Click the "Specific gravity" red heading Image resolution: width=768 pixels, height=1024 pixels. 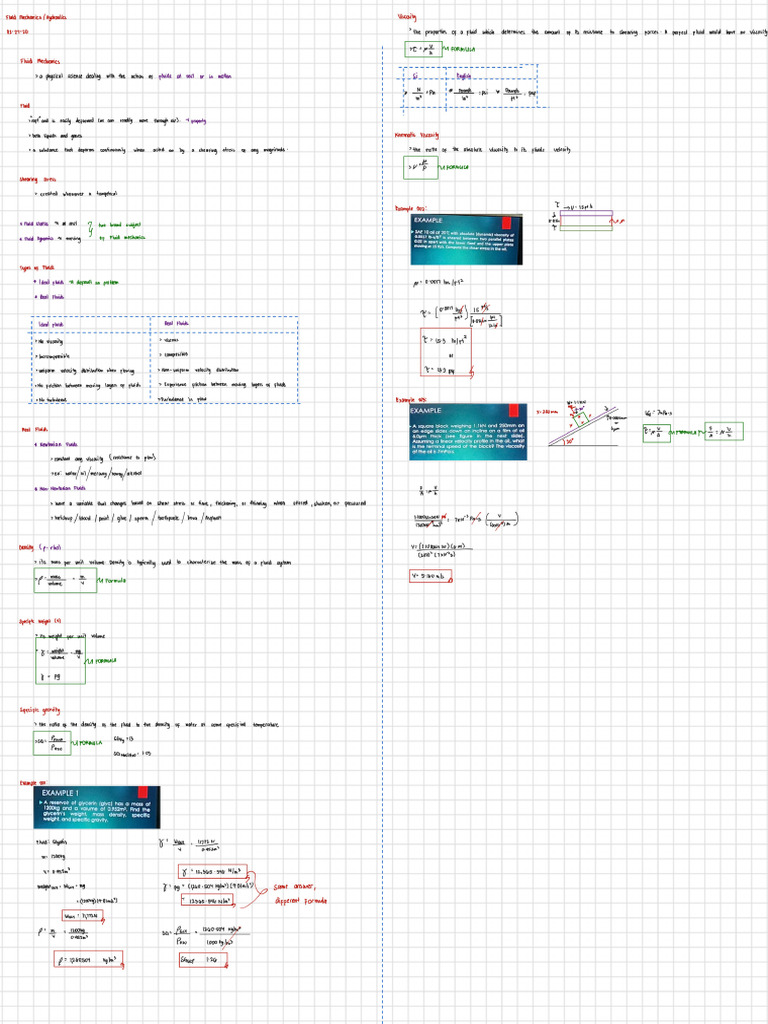point(39,710)
